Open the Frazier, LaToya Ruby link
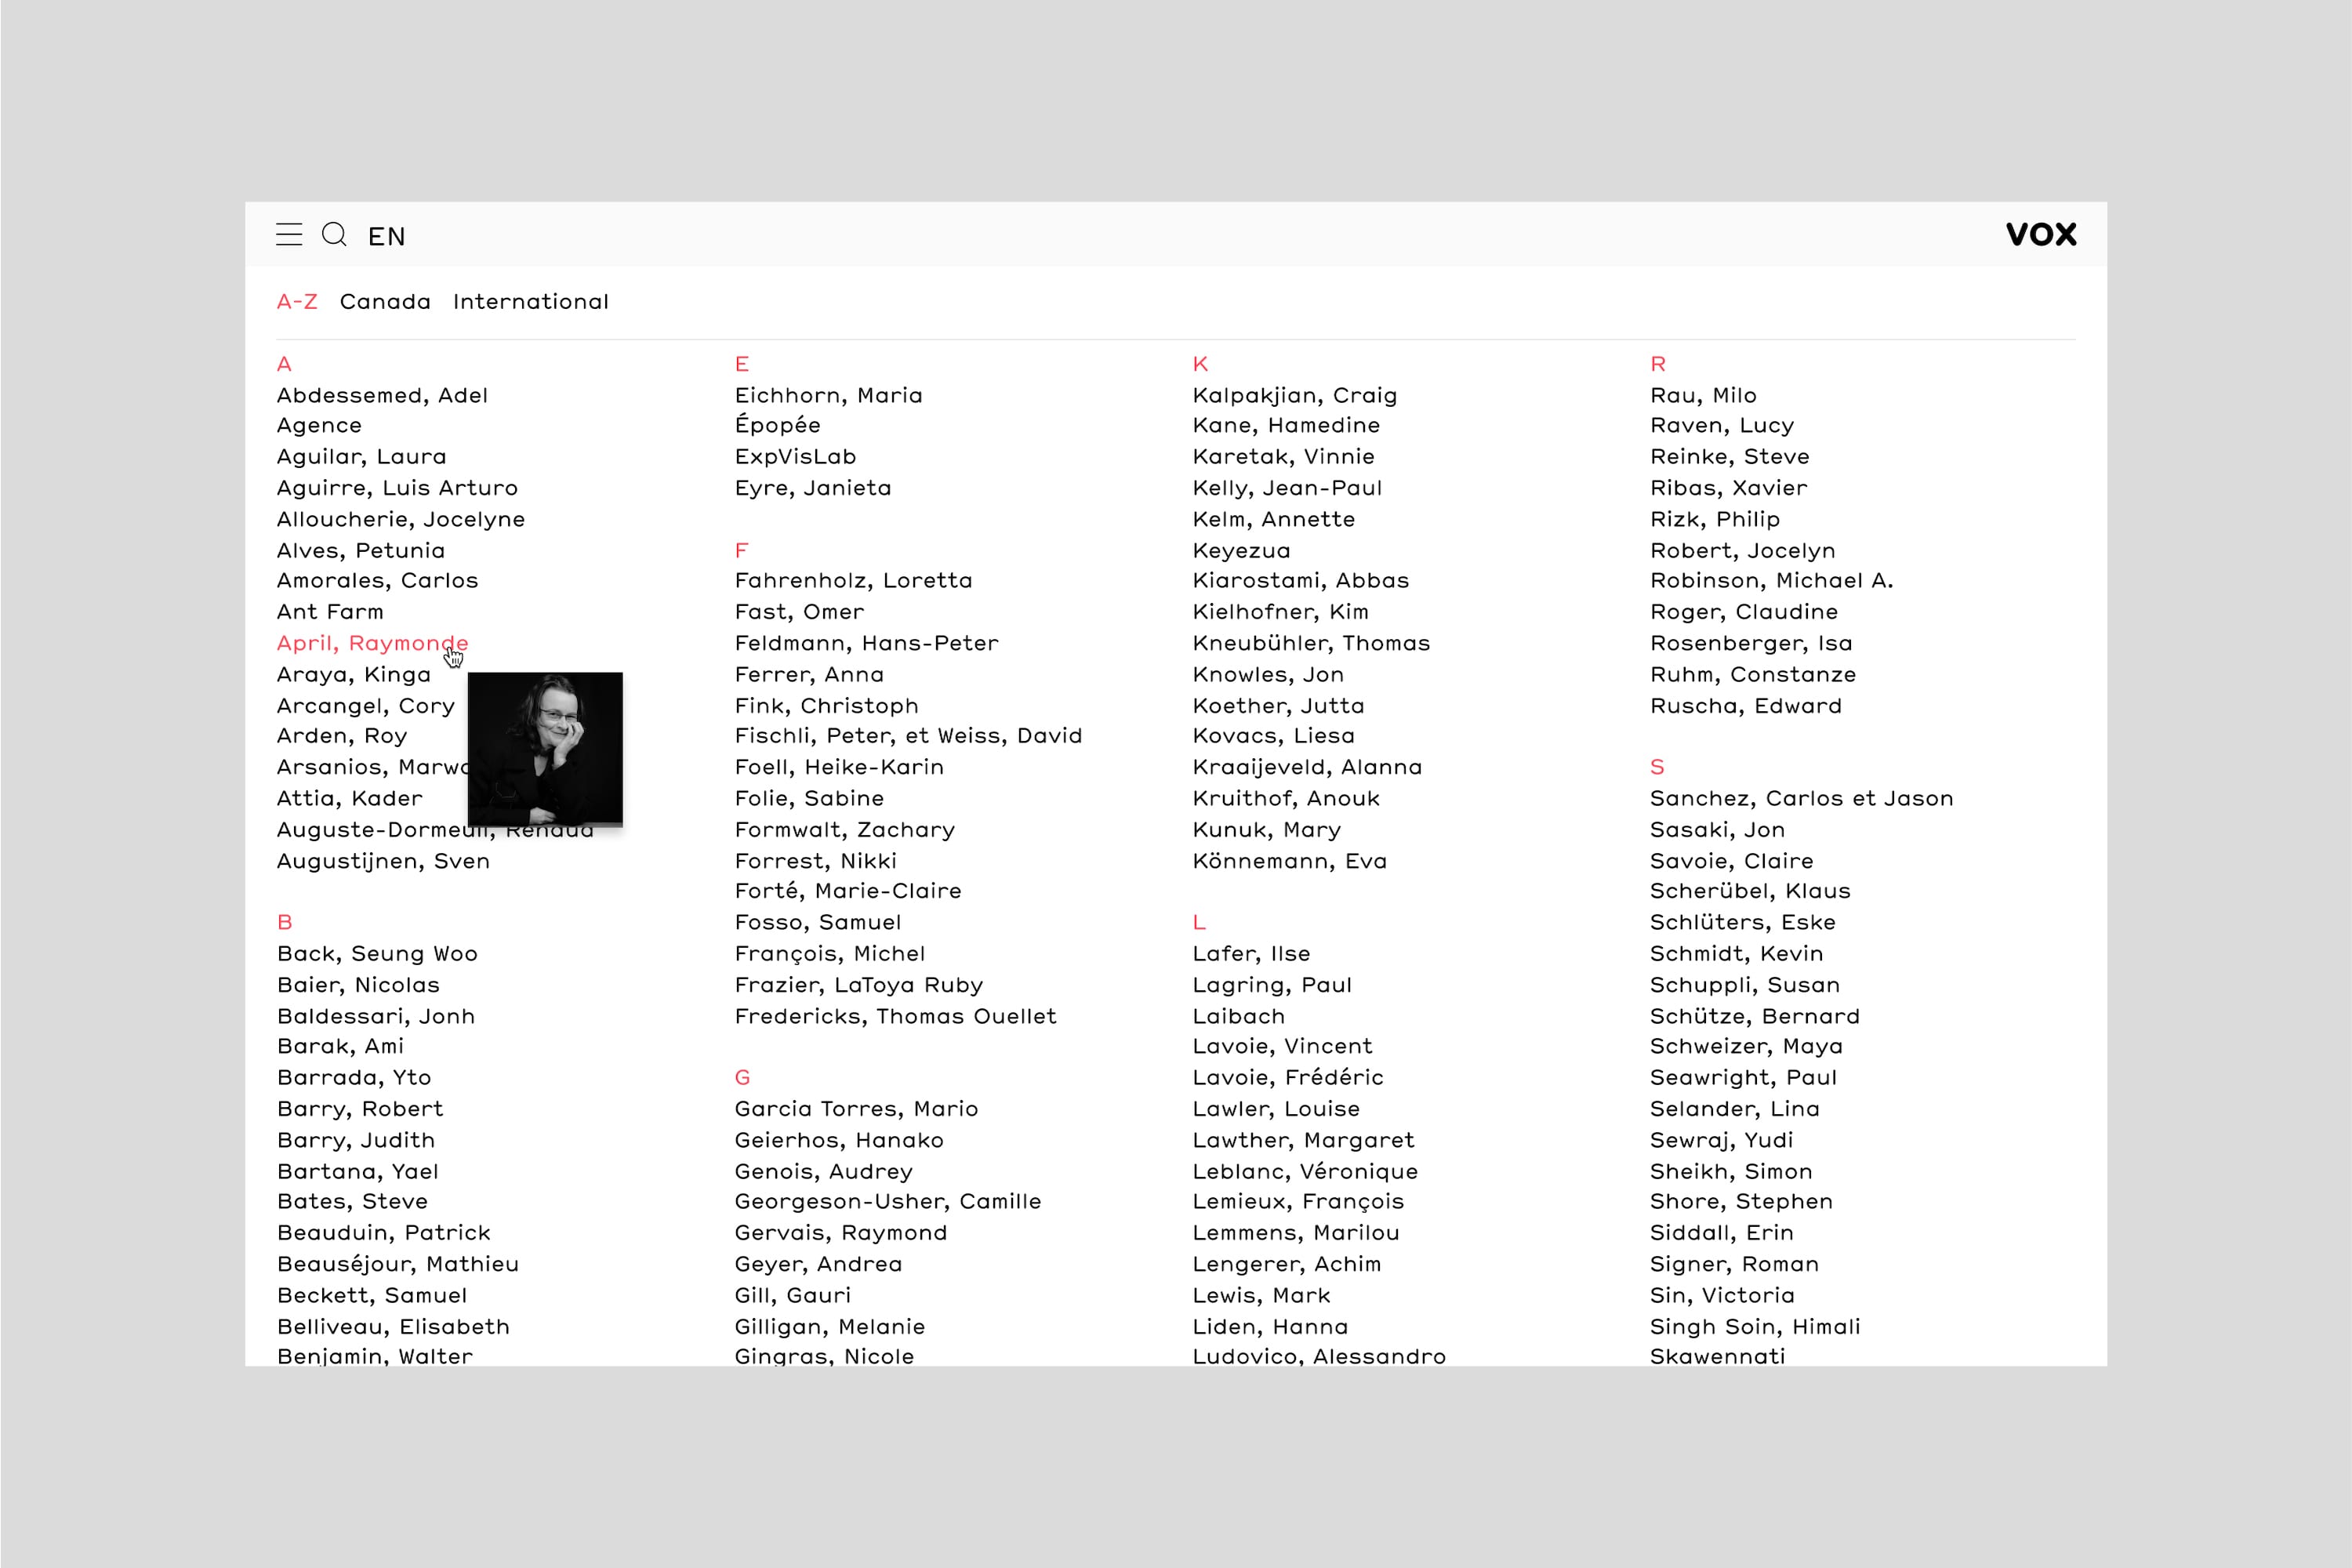The height and width of the screenshot is (1568, 2352). click(x=858, y=985)
